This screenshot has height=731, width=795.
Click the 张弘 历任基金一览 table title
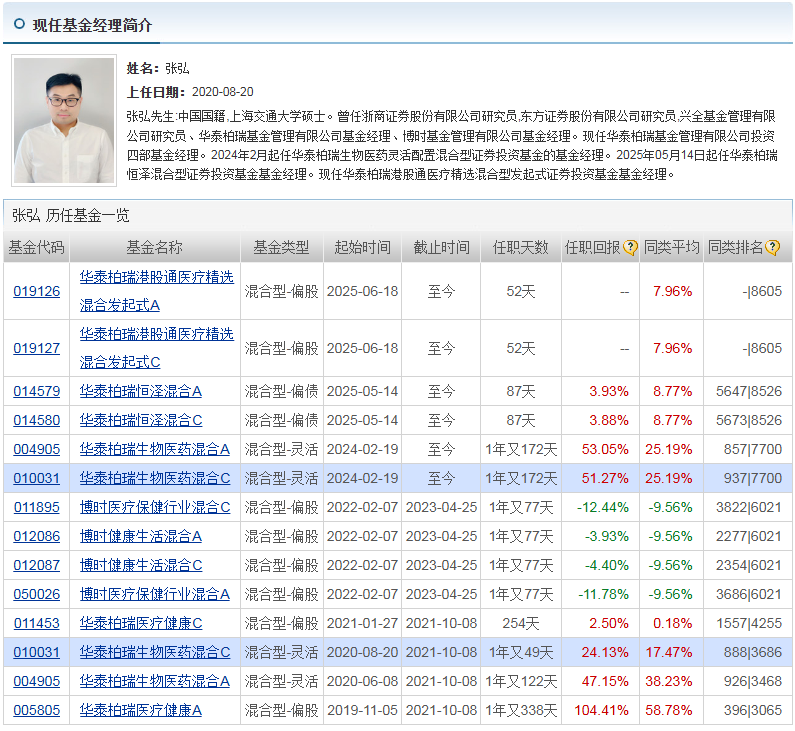(x=71, y=215)
